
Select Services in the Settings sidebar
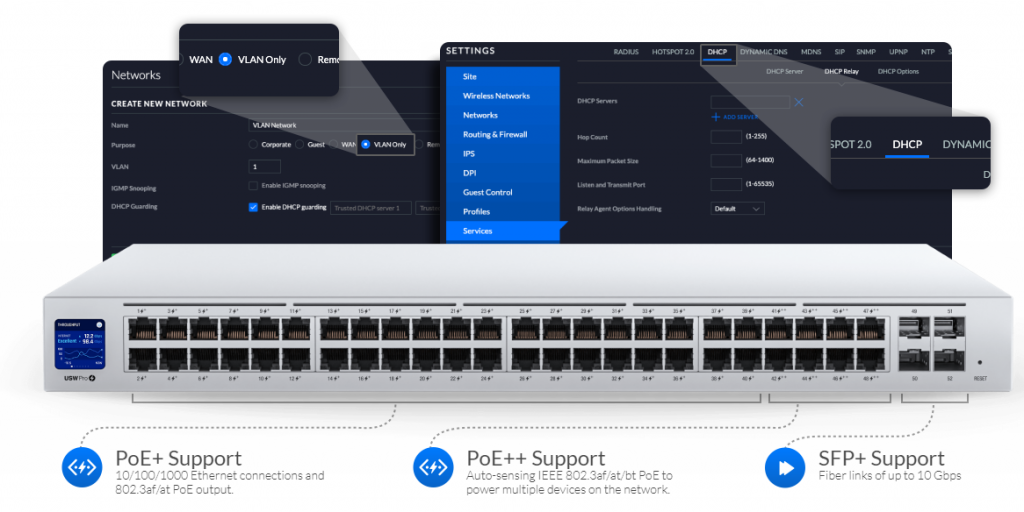pyautogui.click(x=503, y=231)
